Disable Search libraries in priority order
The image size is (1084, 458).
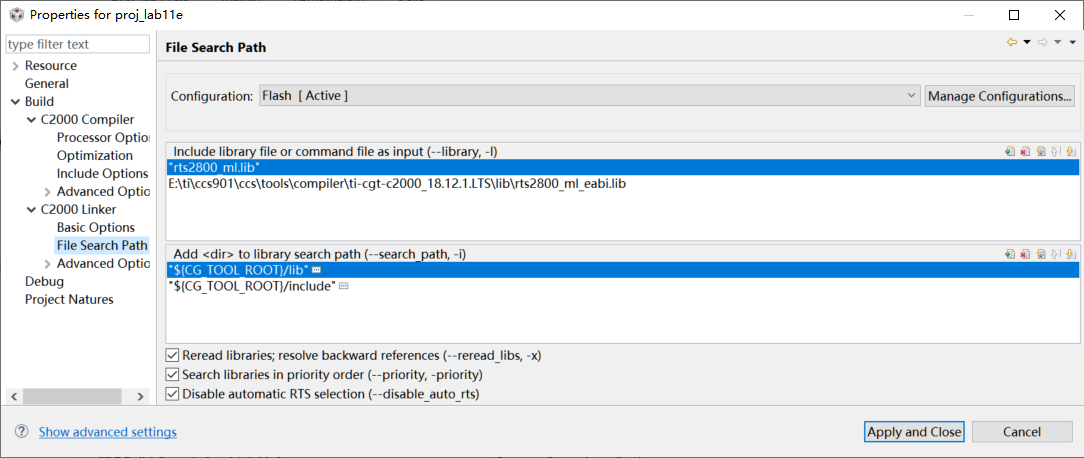[x=173, y=374]
